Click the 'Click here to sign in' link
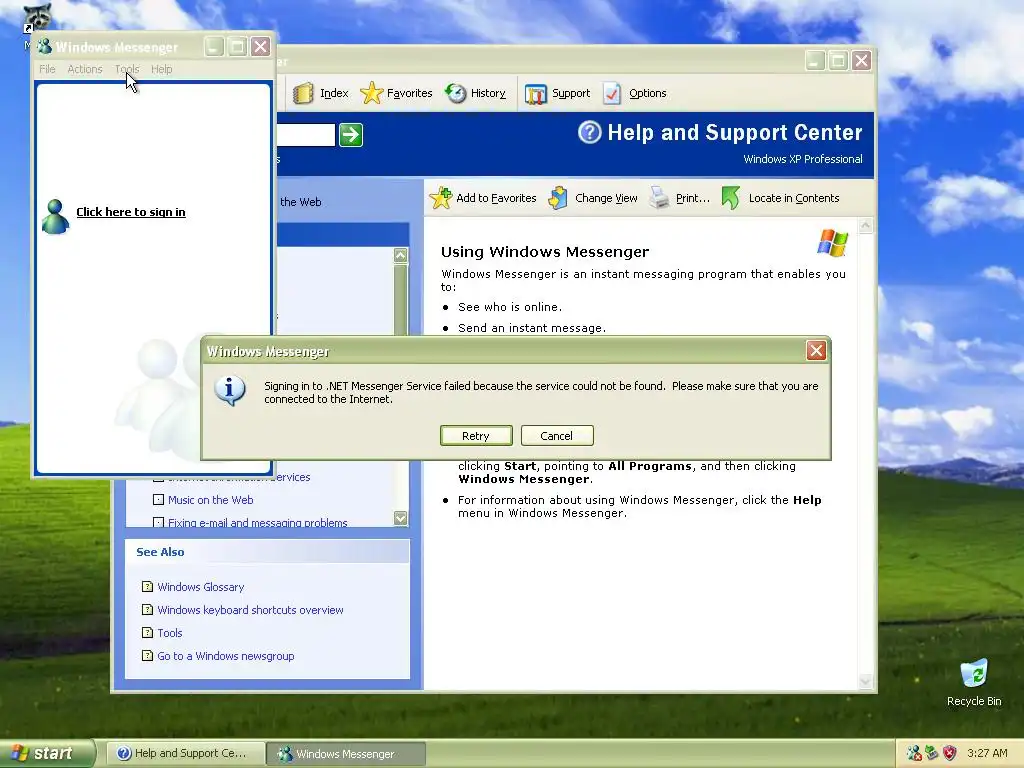This screenshot has height=768, width=1024. 131,212
